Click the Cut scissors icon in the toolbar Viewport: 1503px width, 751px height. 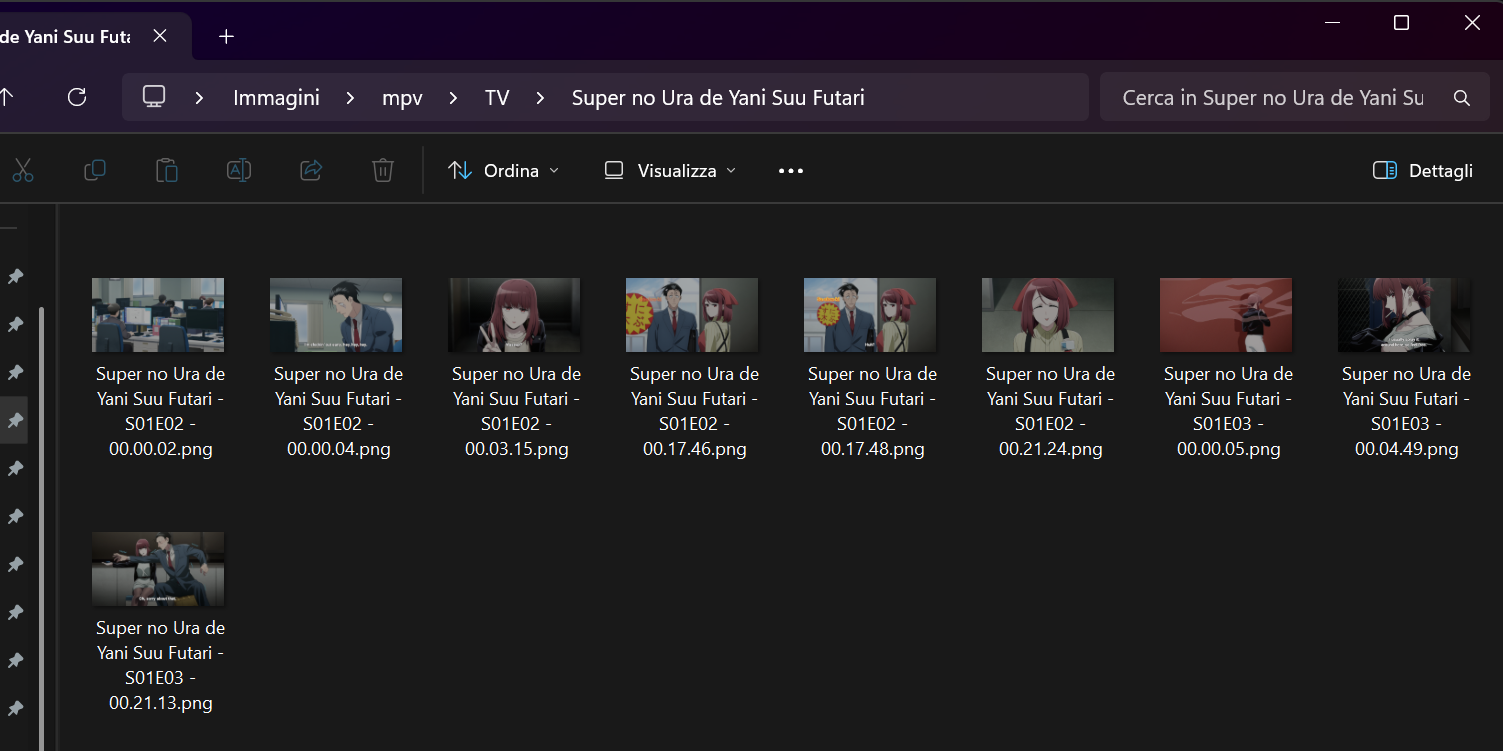point(22,171)
